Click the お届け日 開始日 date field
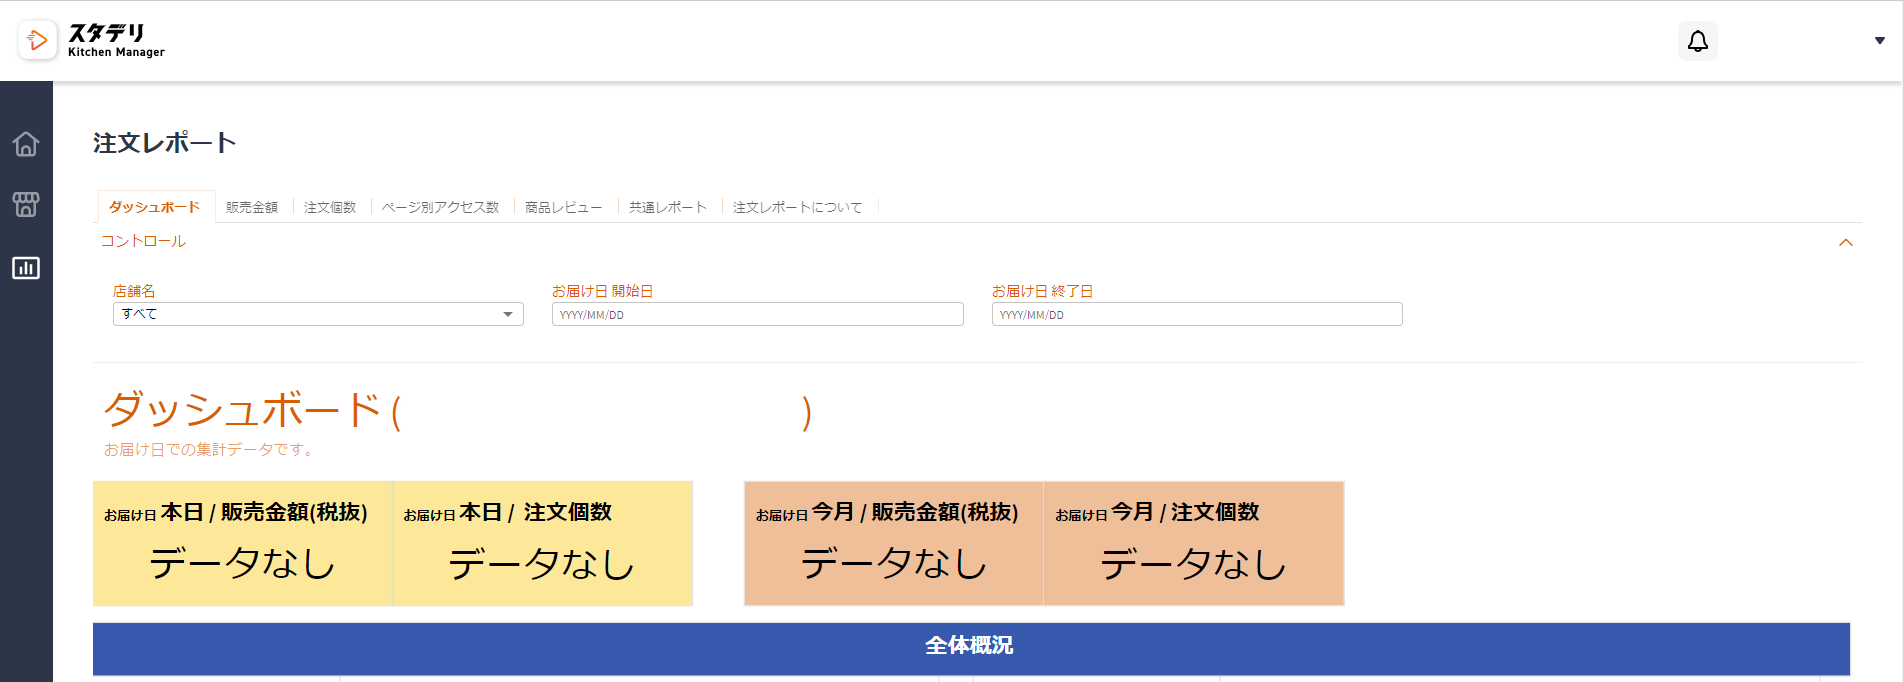1903x682 pixels. click(757, 314)
